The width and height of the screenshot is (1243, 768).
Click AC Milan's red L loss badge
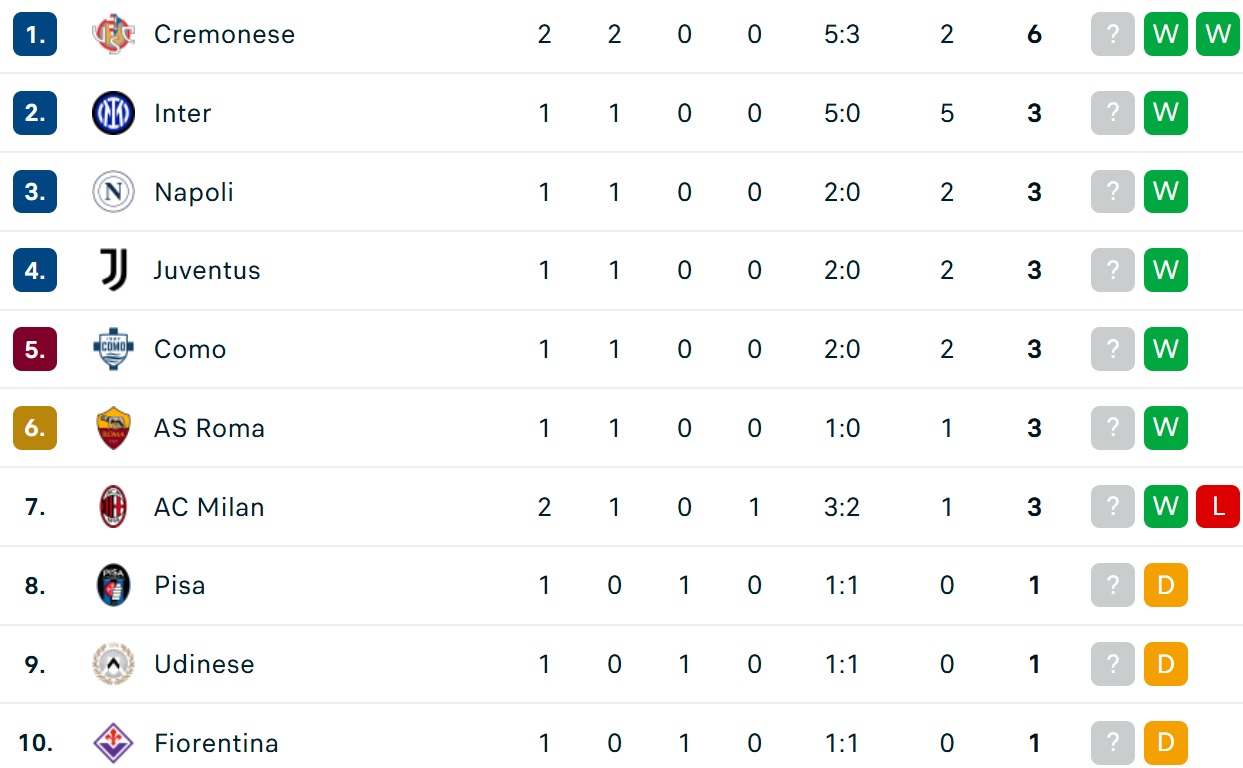[1218, 507]
